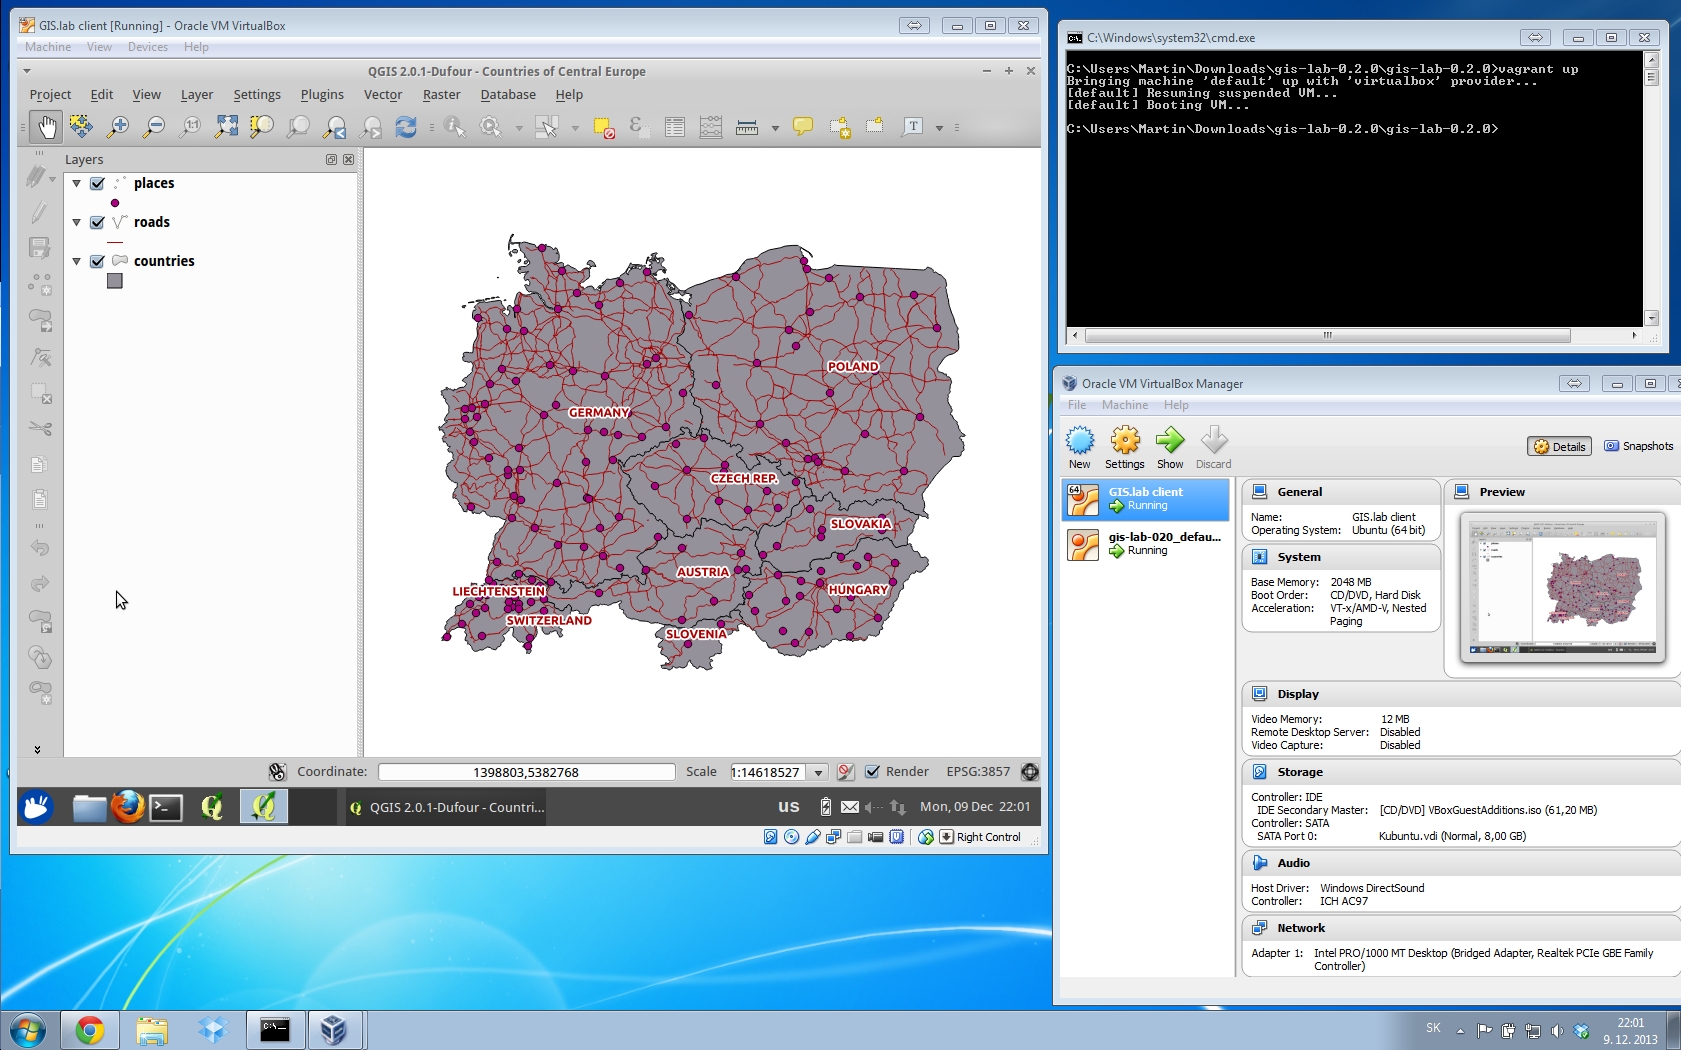This screenshot has height=1050, width=1681.
Task: Click the CRS status globe icon
Action: coord(1030,772)
